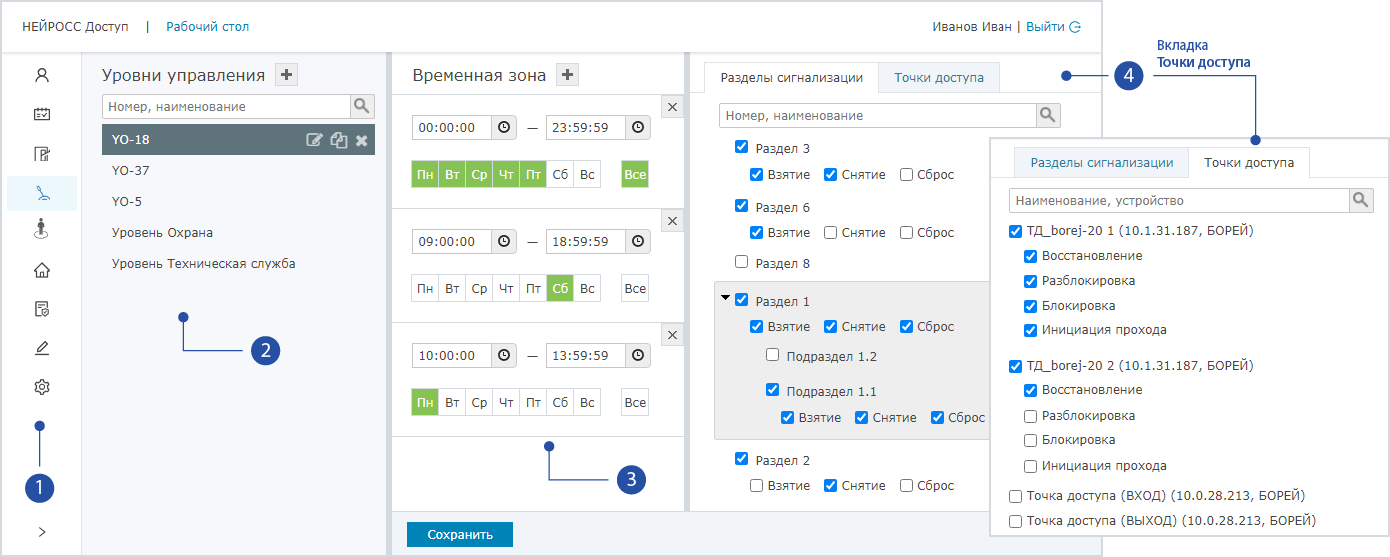This screenshot has height=557, width=1390.
Task: Add a new time zone interval
Action: click(568, 75)
